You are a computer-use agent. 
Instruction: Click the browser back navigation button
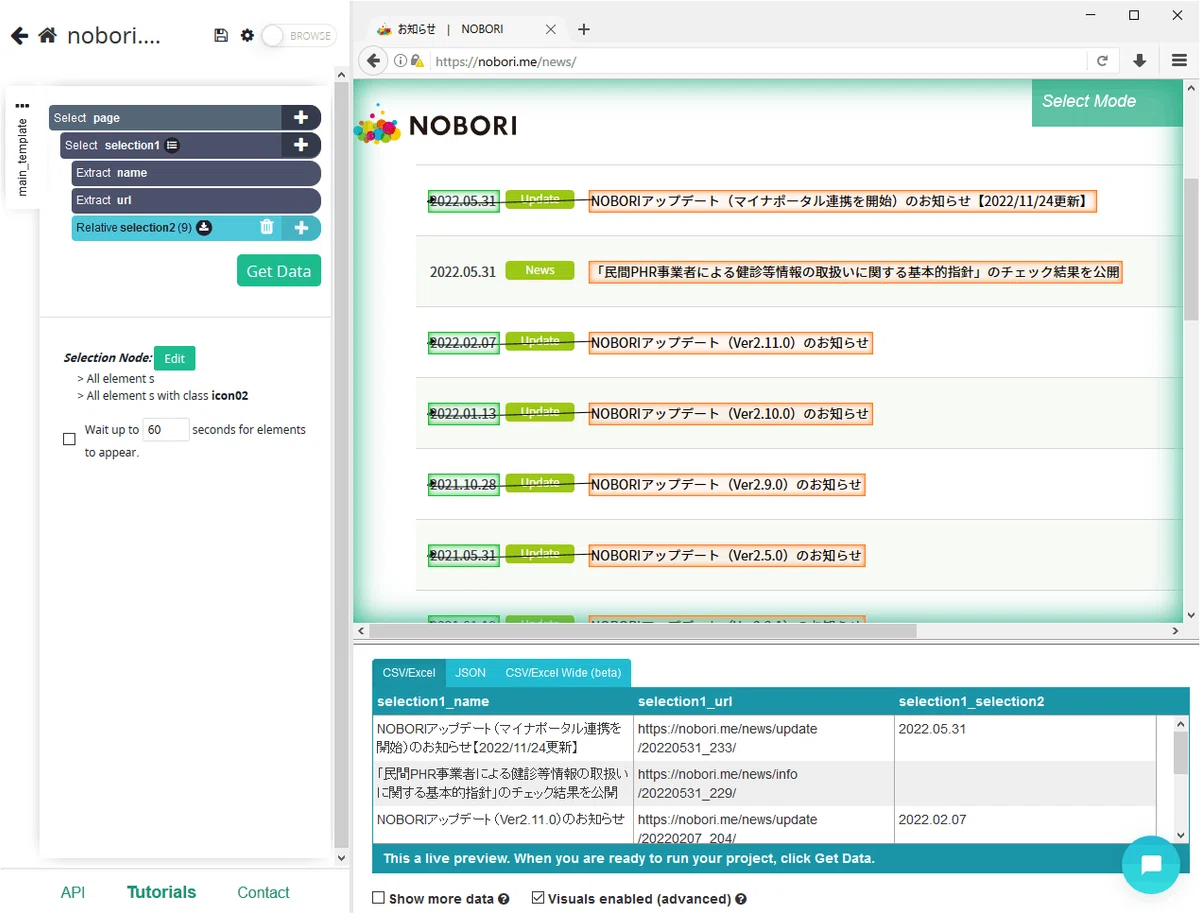coord(374,61)
